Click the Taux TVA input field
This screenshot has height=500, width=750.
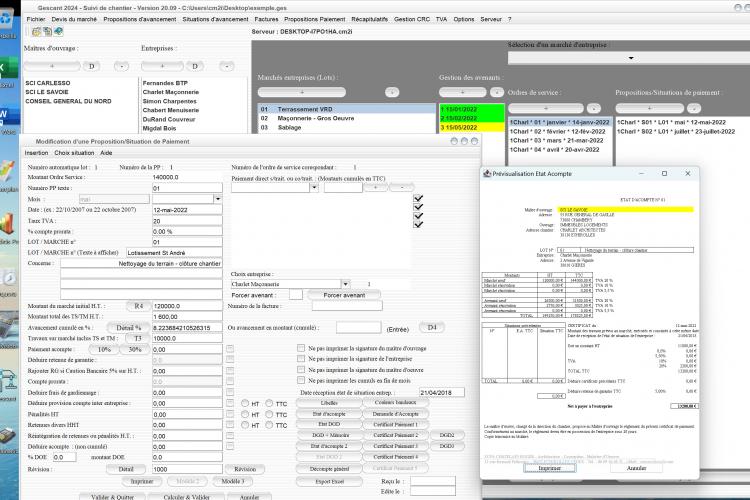pos(187,221)
